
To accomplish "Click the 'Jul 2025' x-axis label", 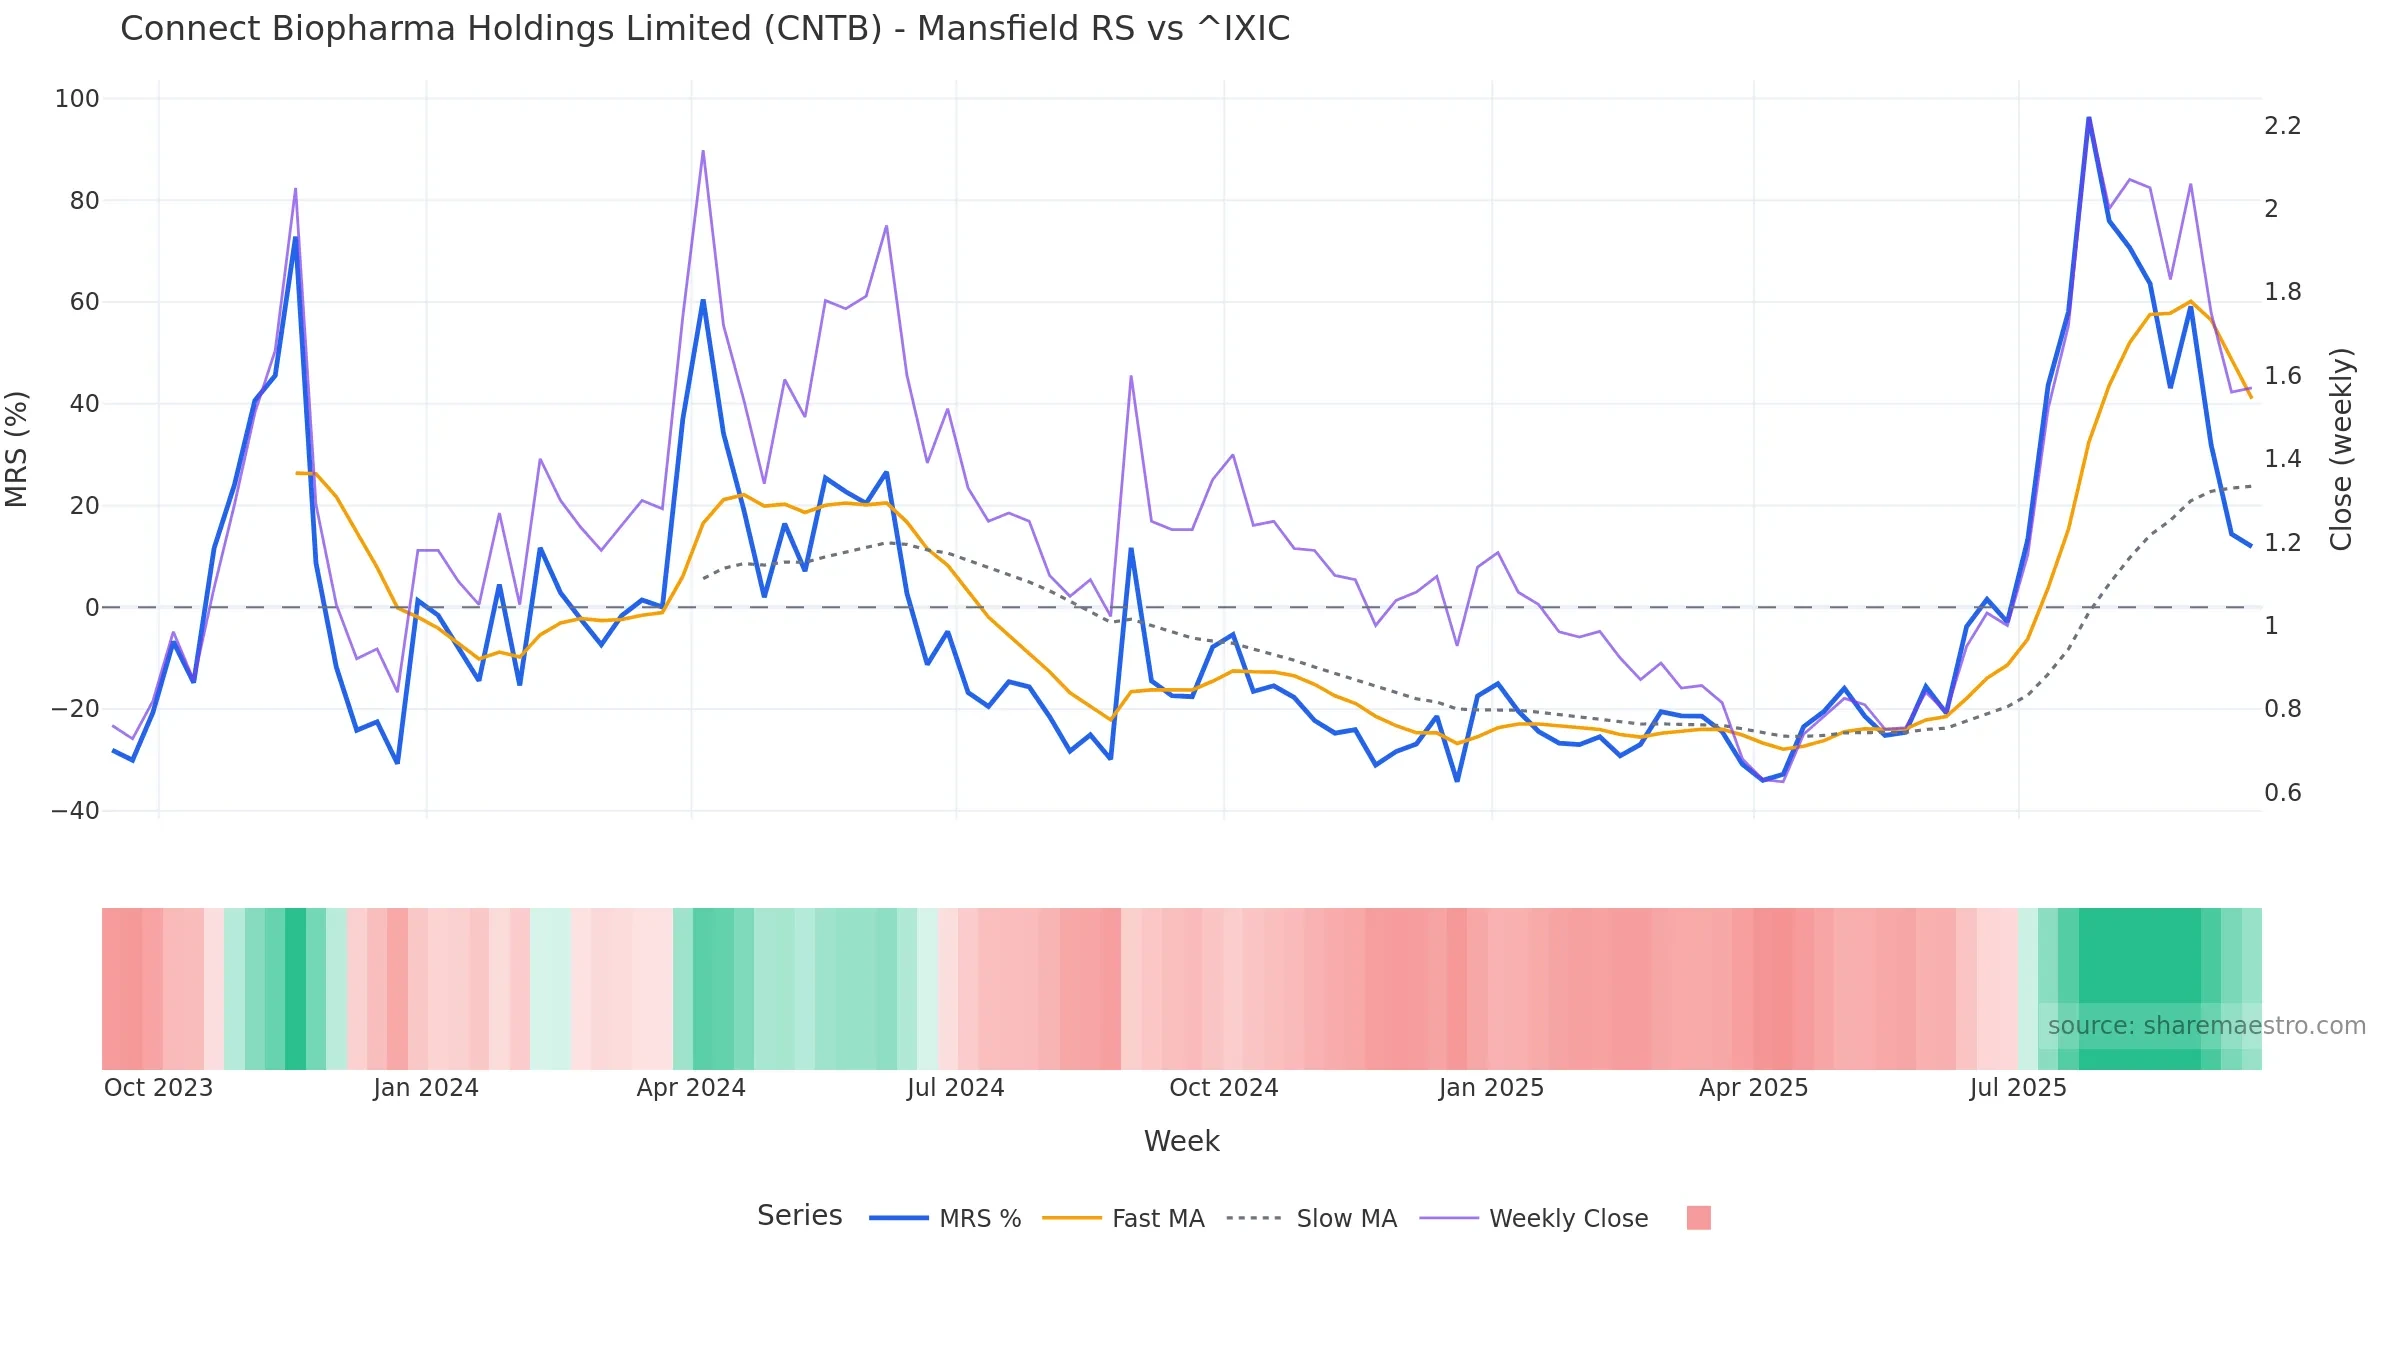I will coord(2018,1088).
